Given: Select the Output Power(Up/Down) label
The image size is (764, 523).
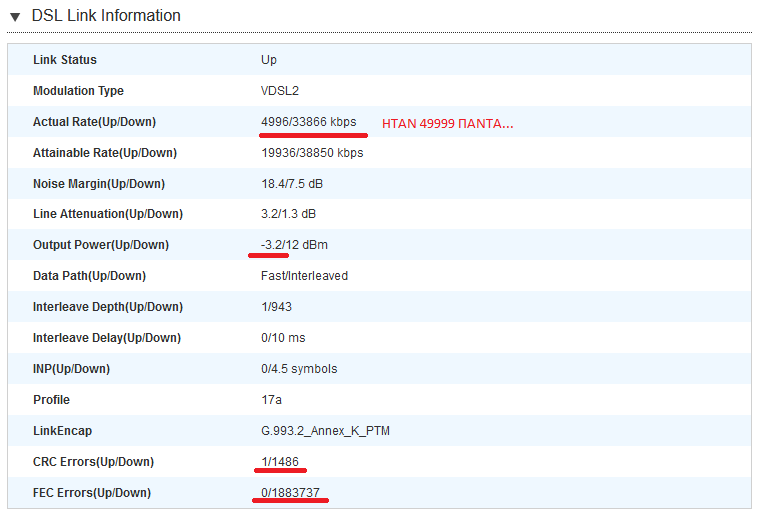Looking at the screenshot, I should [101, 245].
